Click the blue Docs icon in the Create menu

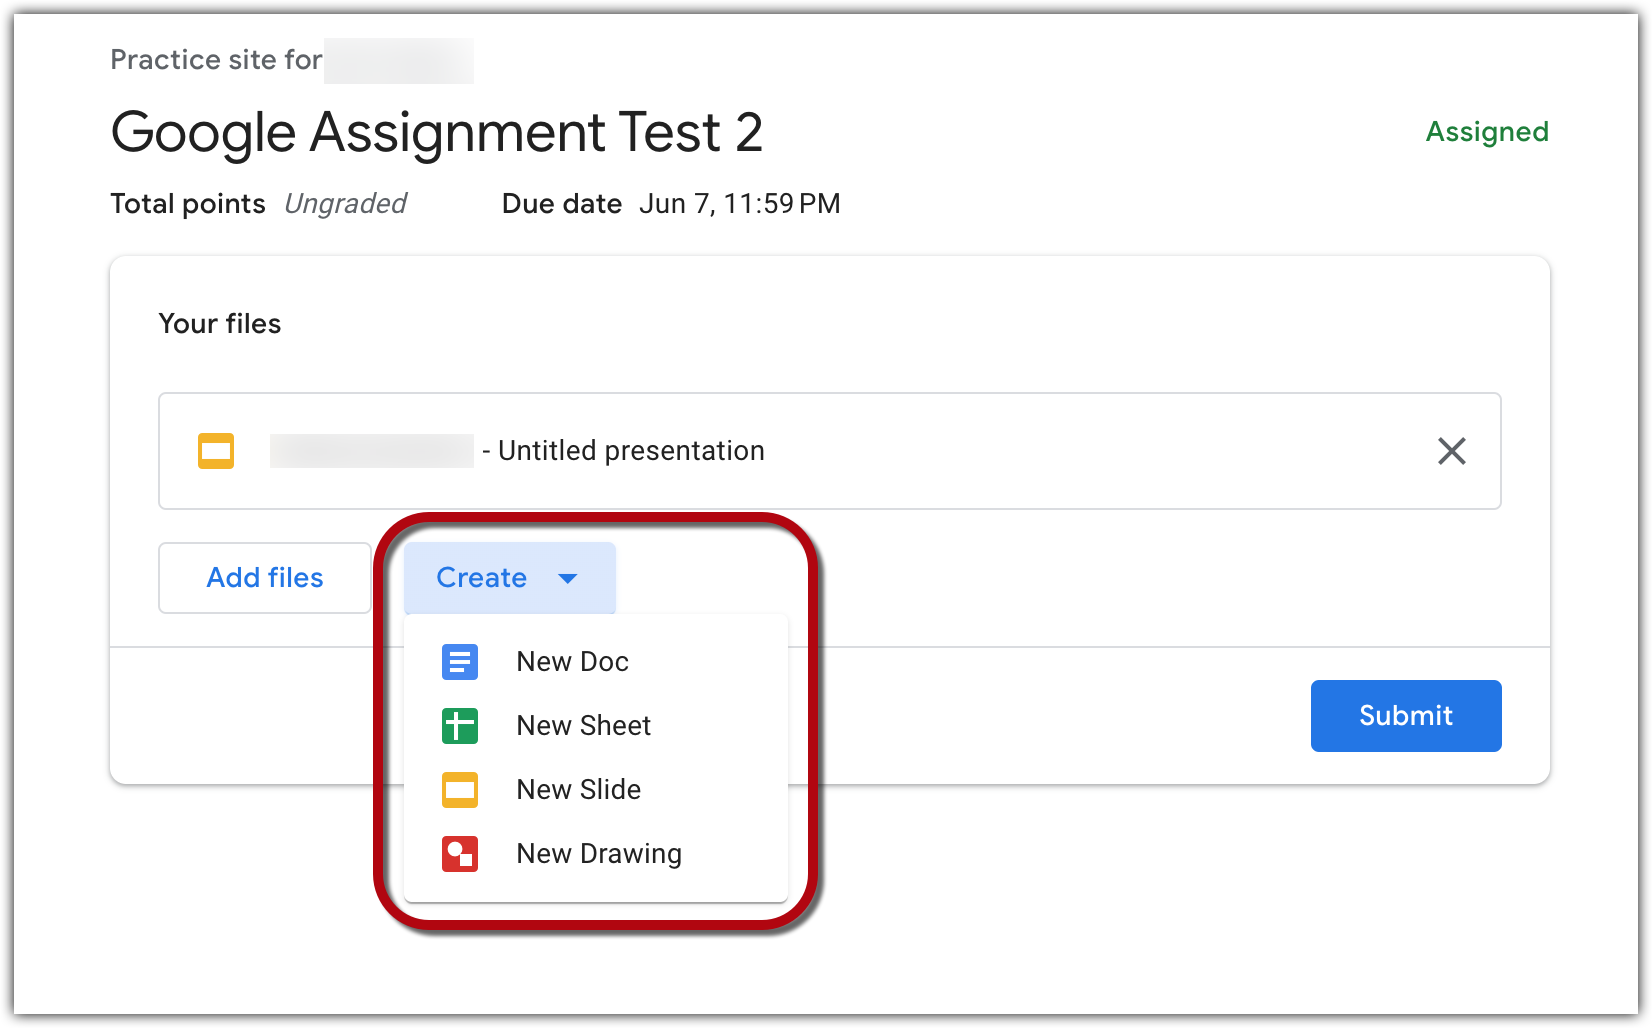pyautogui.click(x=459, y=661)
